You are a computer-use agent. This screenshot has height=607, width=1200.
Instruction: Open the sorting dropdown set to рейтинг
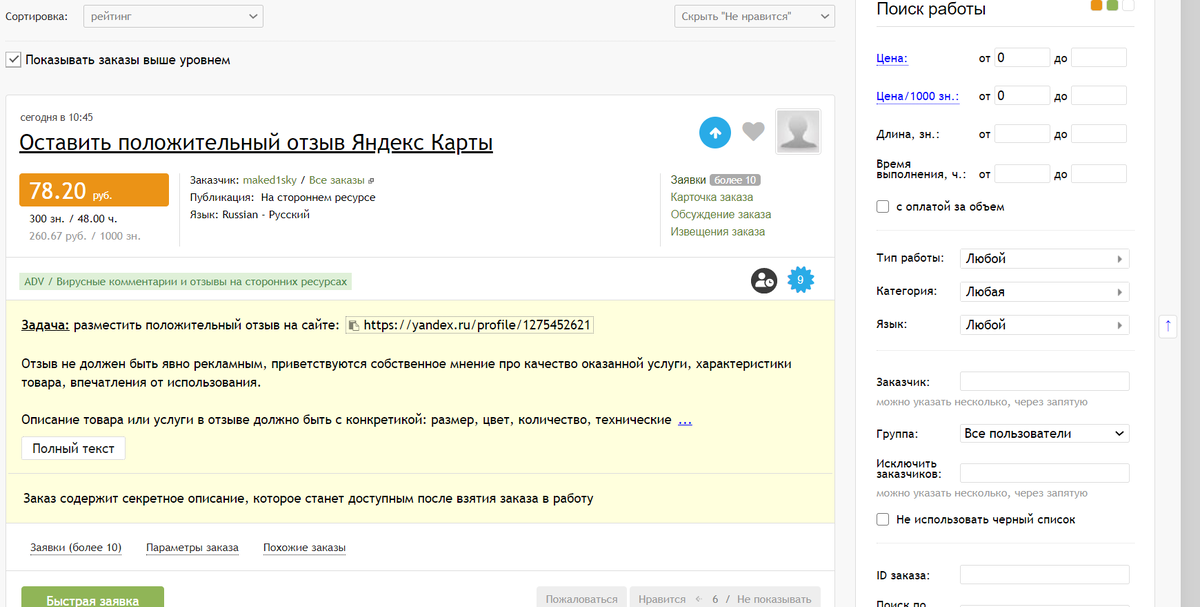(x=174, y=16)
